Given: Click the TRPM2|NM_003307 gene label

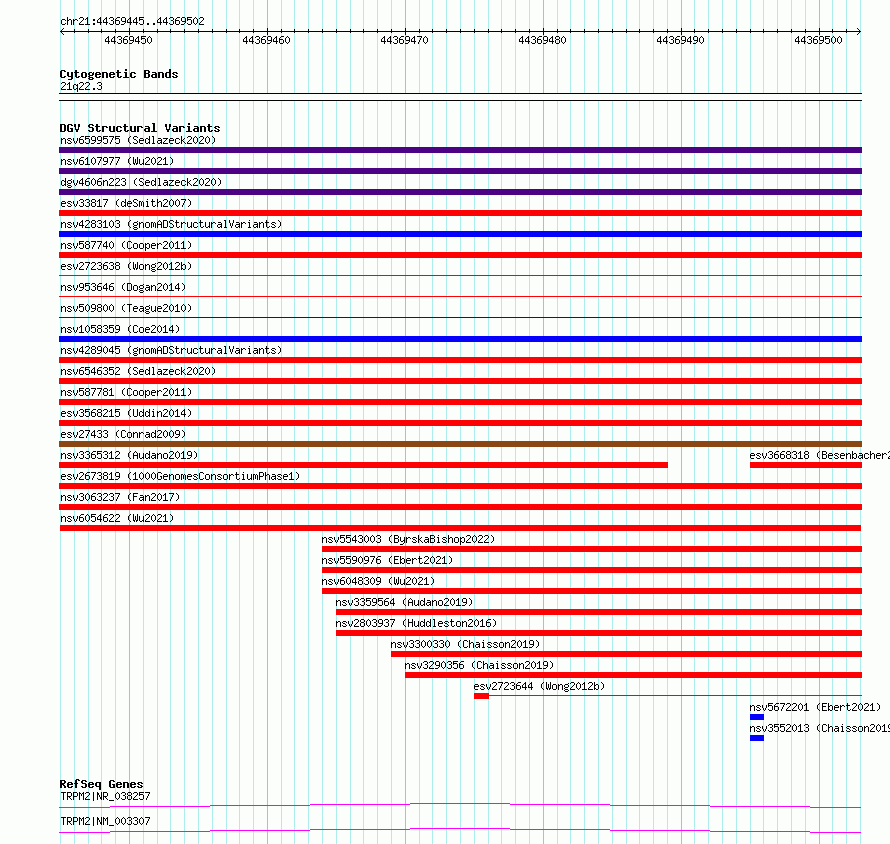Looking at the screenshot, I should pyautogui.click(x=105, y=821).
